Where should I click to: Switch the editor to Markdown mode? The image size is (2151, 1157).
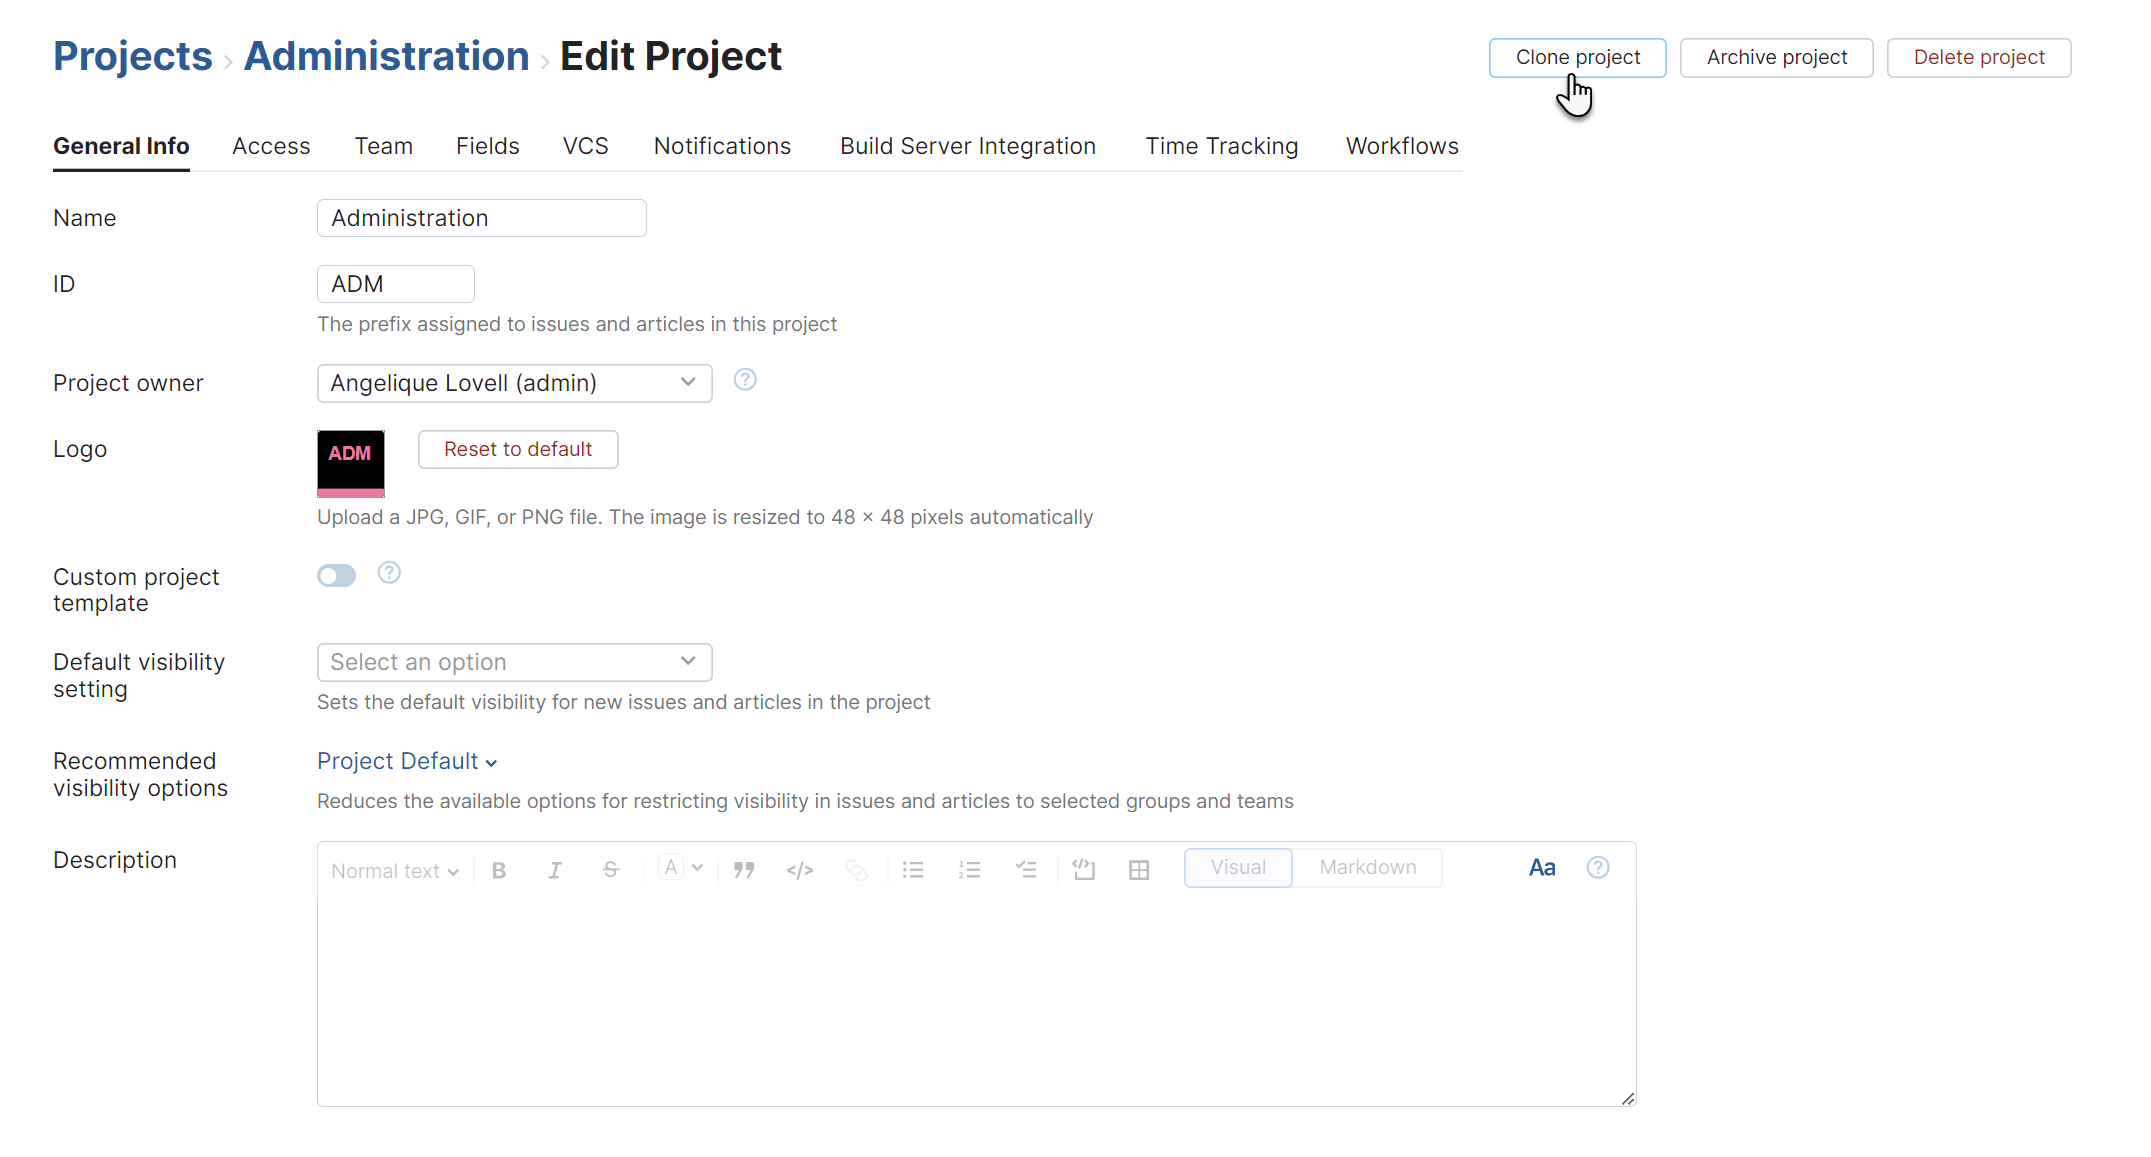pyautogui.click(x=1367, y=867)
